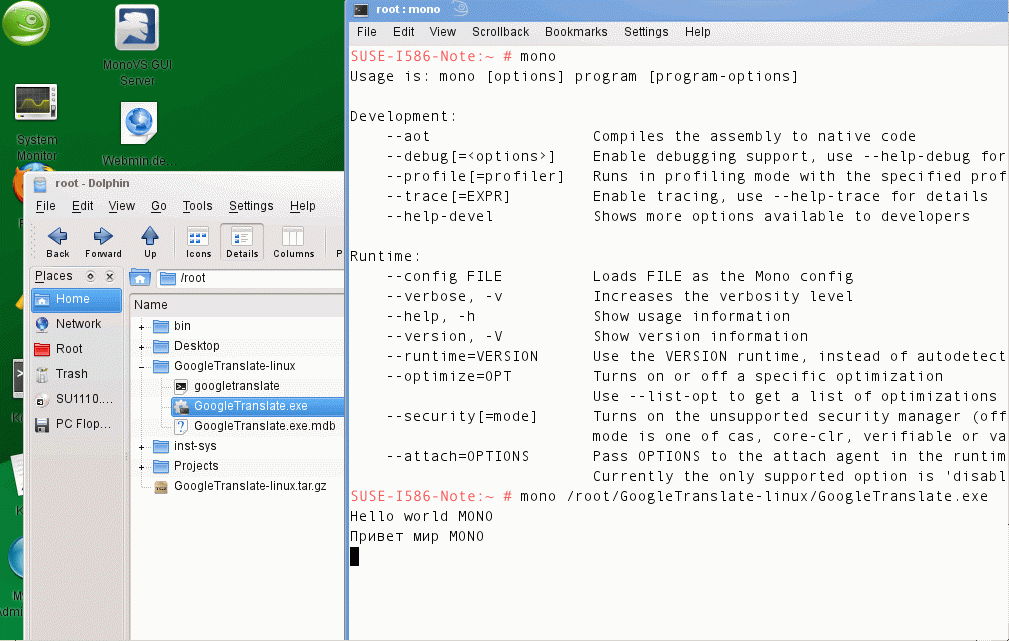Click the Places panel title

[x=53, y=276]
